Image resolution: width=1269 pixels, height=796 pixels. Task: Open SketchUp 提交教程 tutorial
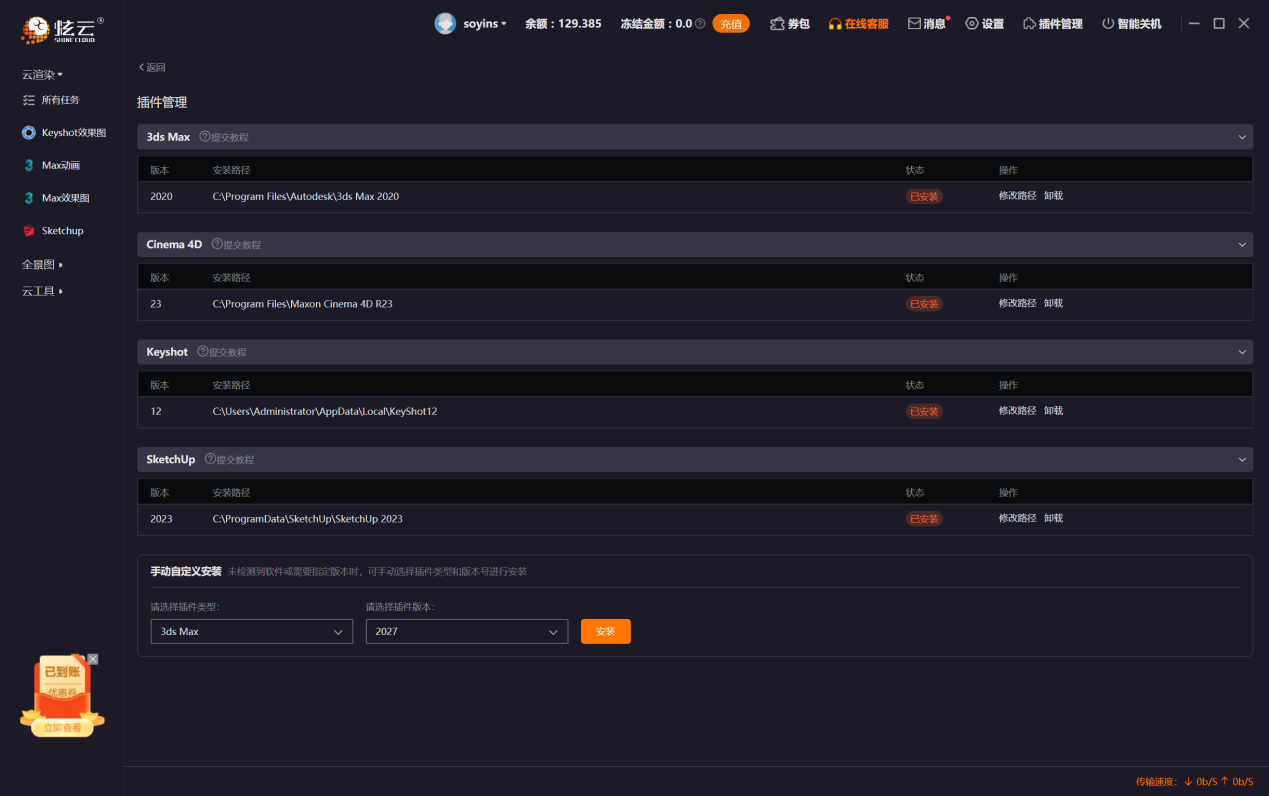[x=229, y=459]
